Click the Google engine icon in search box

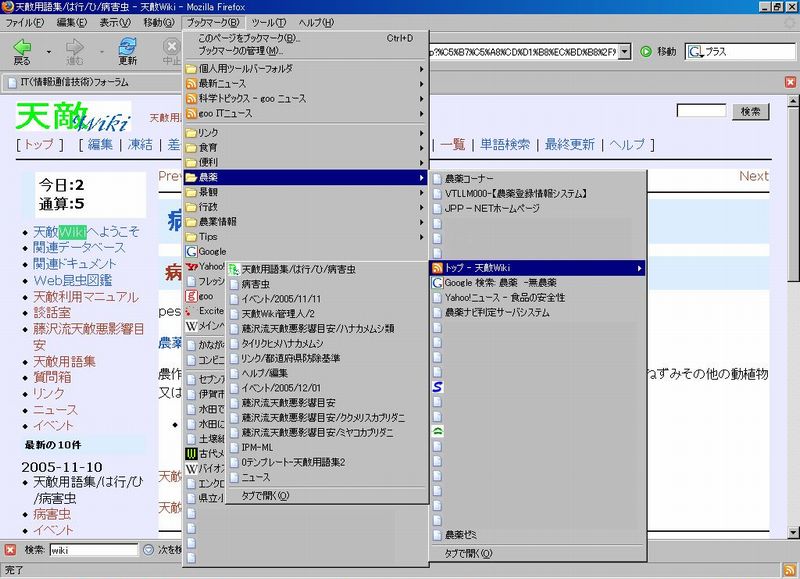(695, 51)
